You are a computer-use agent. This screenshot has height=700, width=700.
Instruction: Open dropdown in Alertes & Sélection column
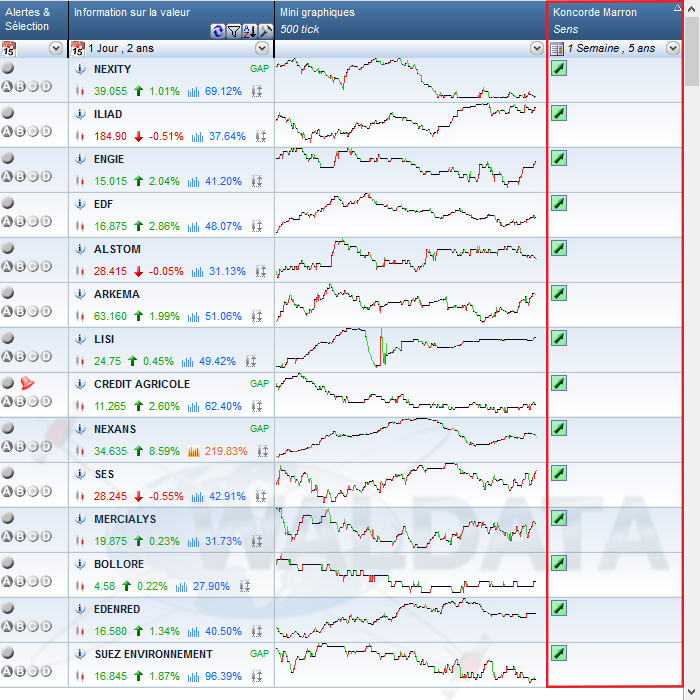pyautogui.click(x=56, y=48)
